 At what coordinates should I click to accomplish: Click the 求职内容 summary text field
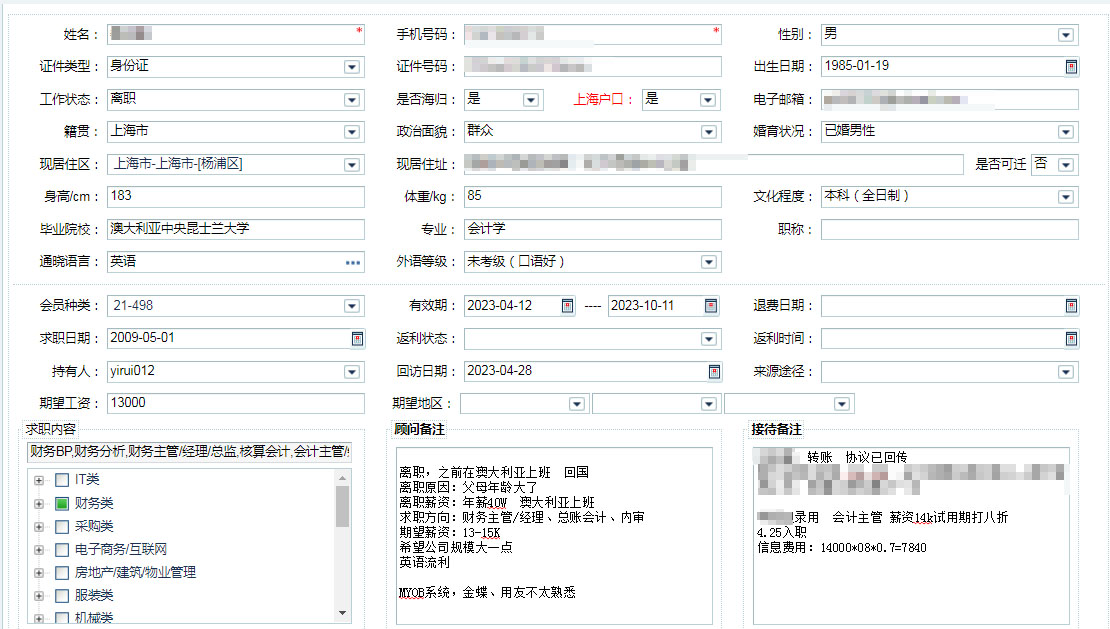coord(189,451)
